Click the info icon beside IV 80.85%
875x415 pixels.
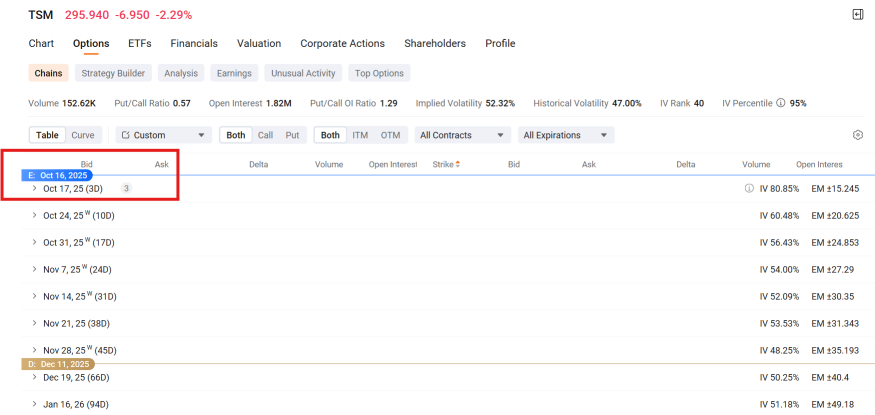pos(749,188)
